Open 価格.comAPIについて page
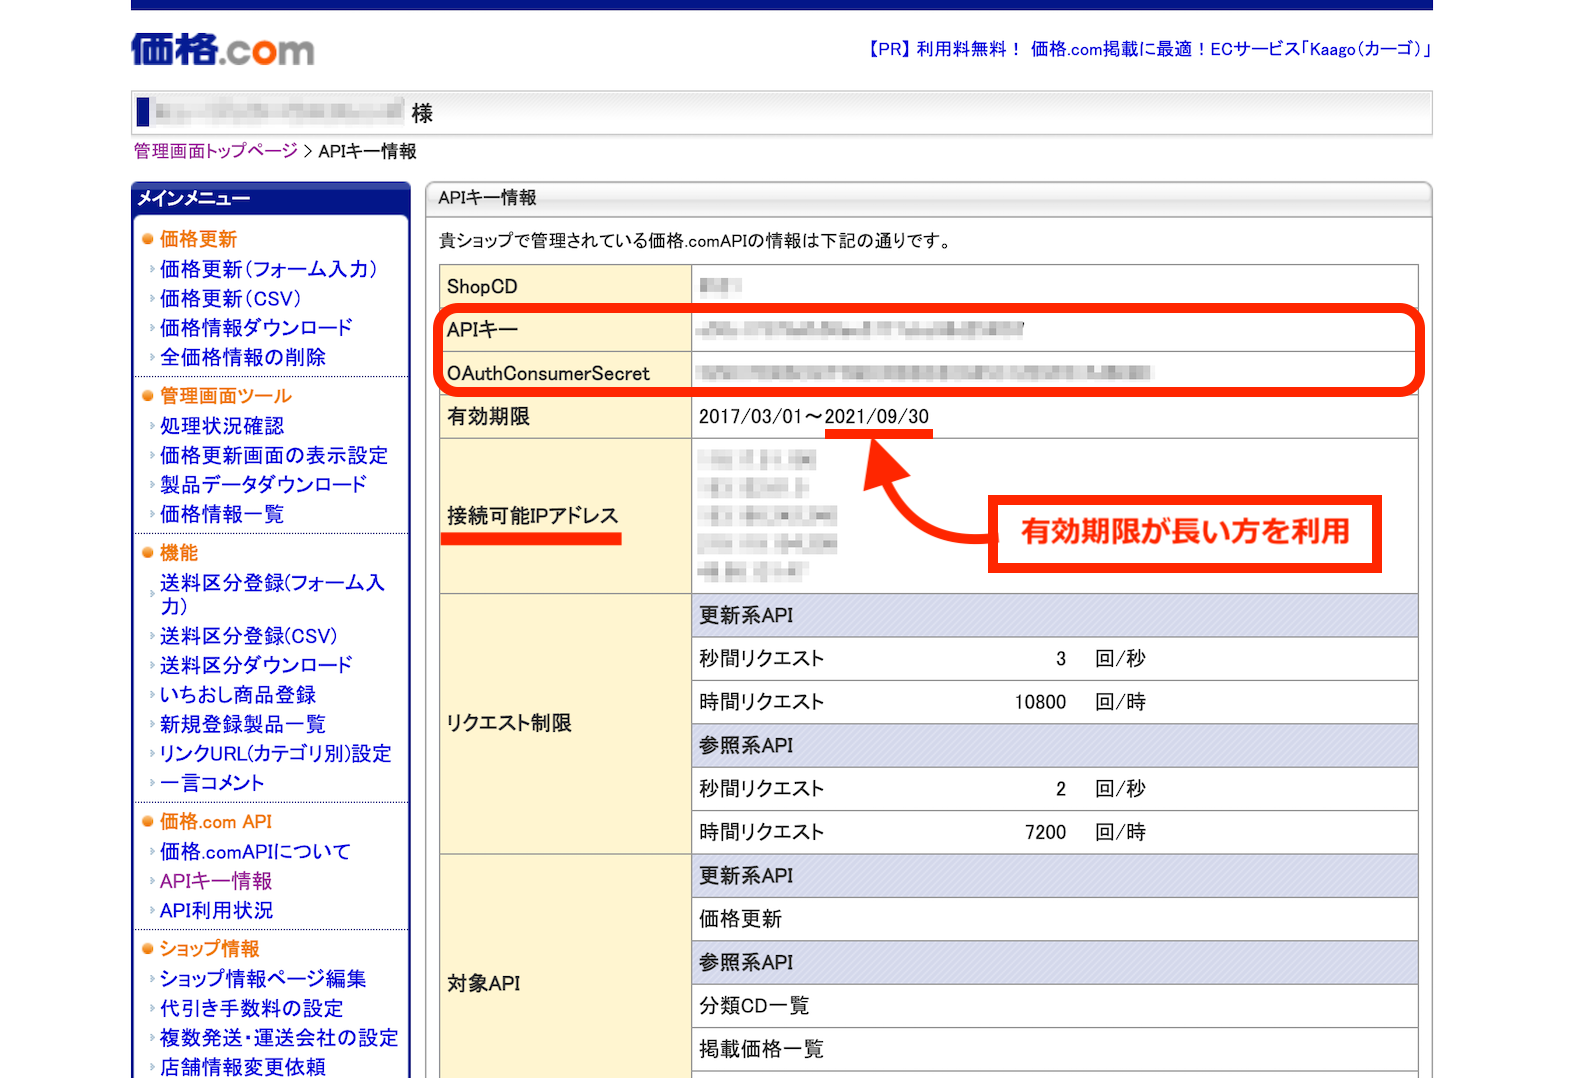 coord(255,852)
